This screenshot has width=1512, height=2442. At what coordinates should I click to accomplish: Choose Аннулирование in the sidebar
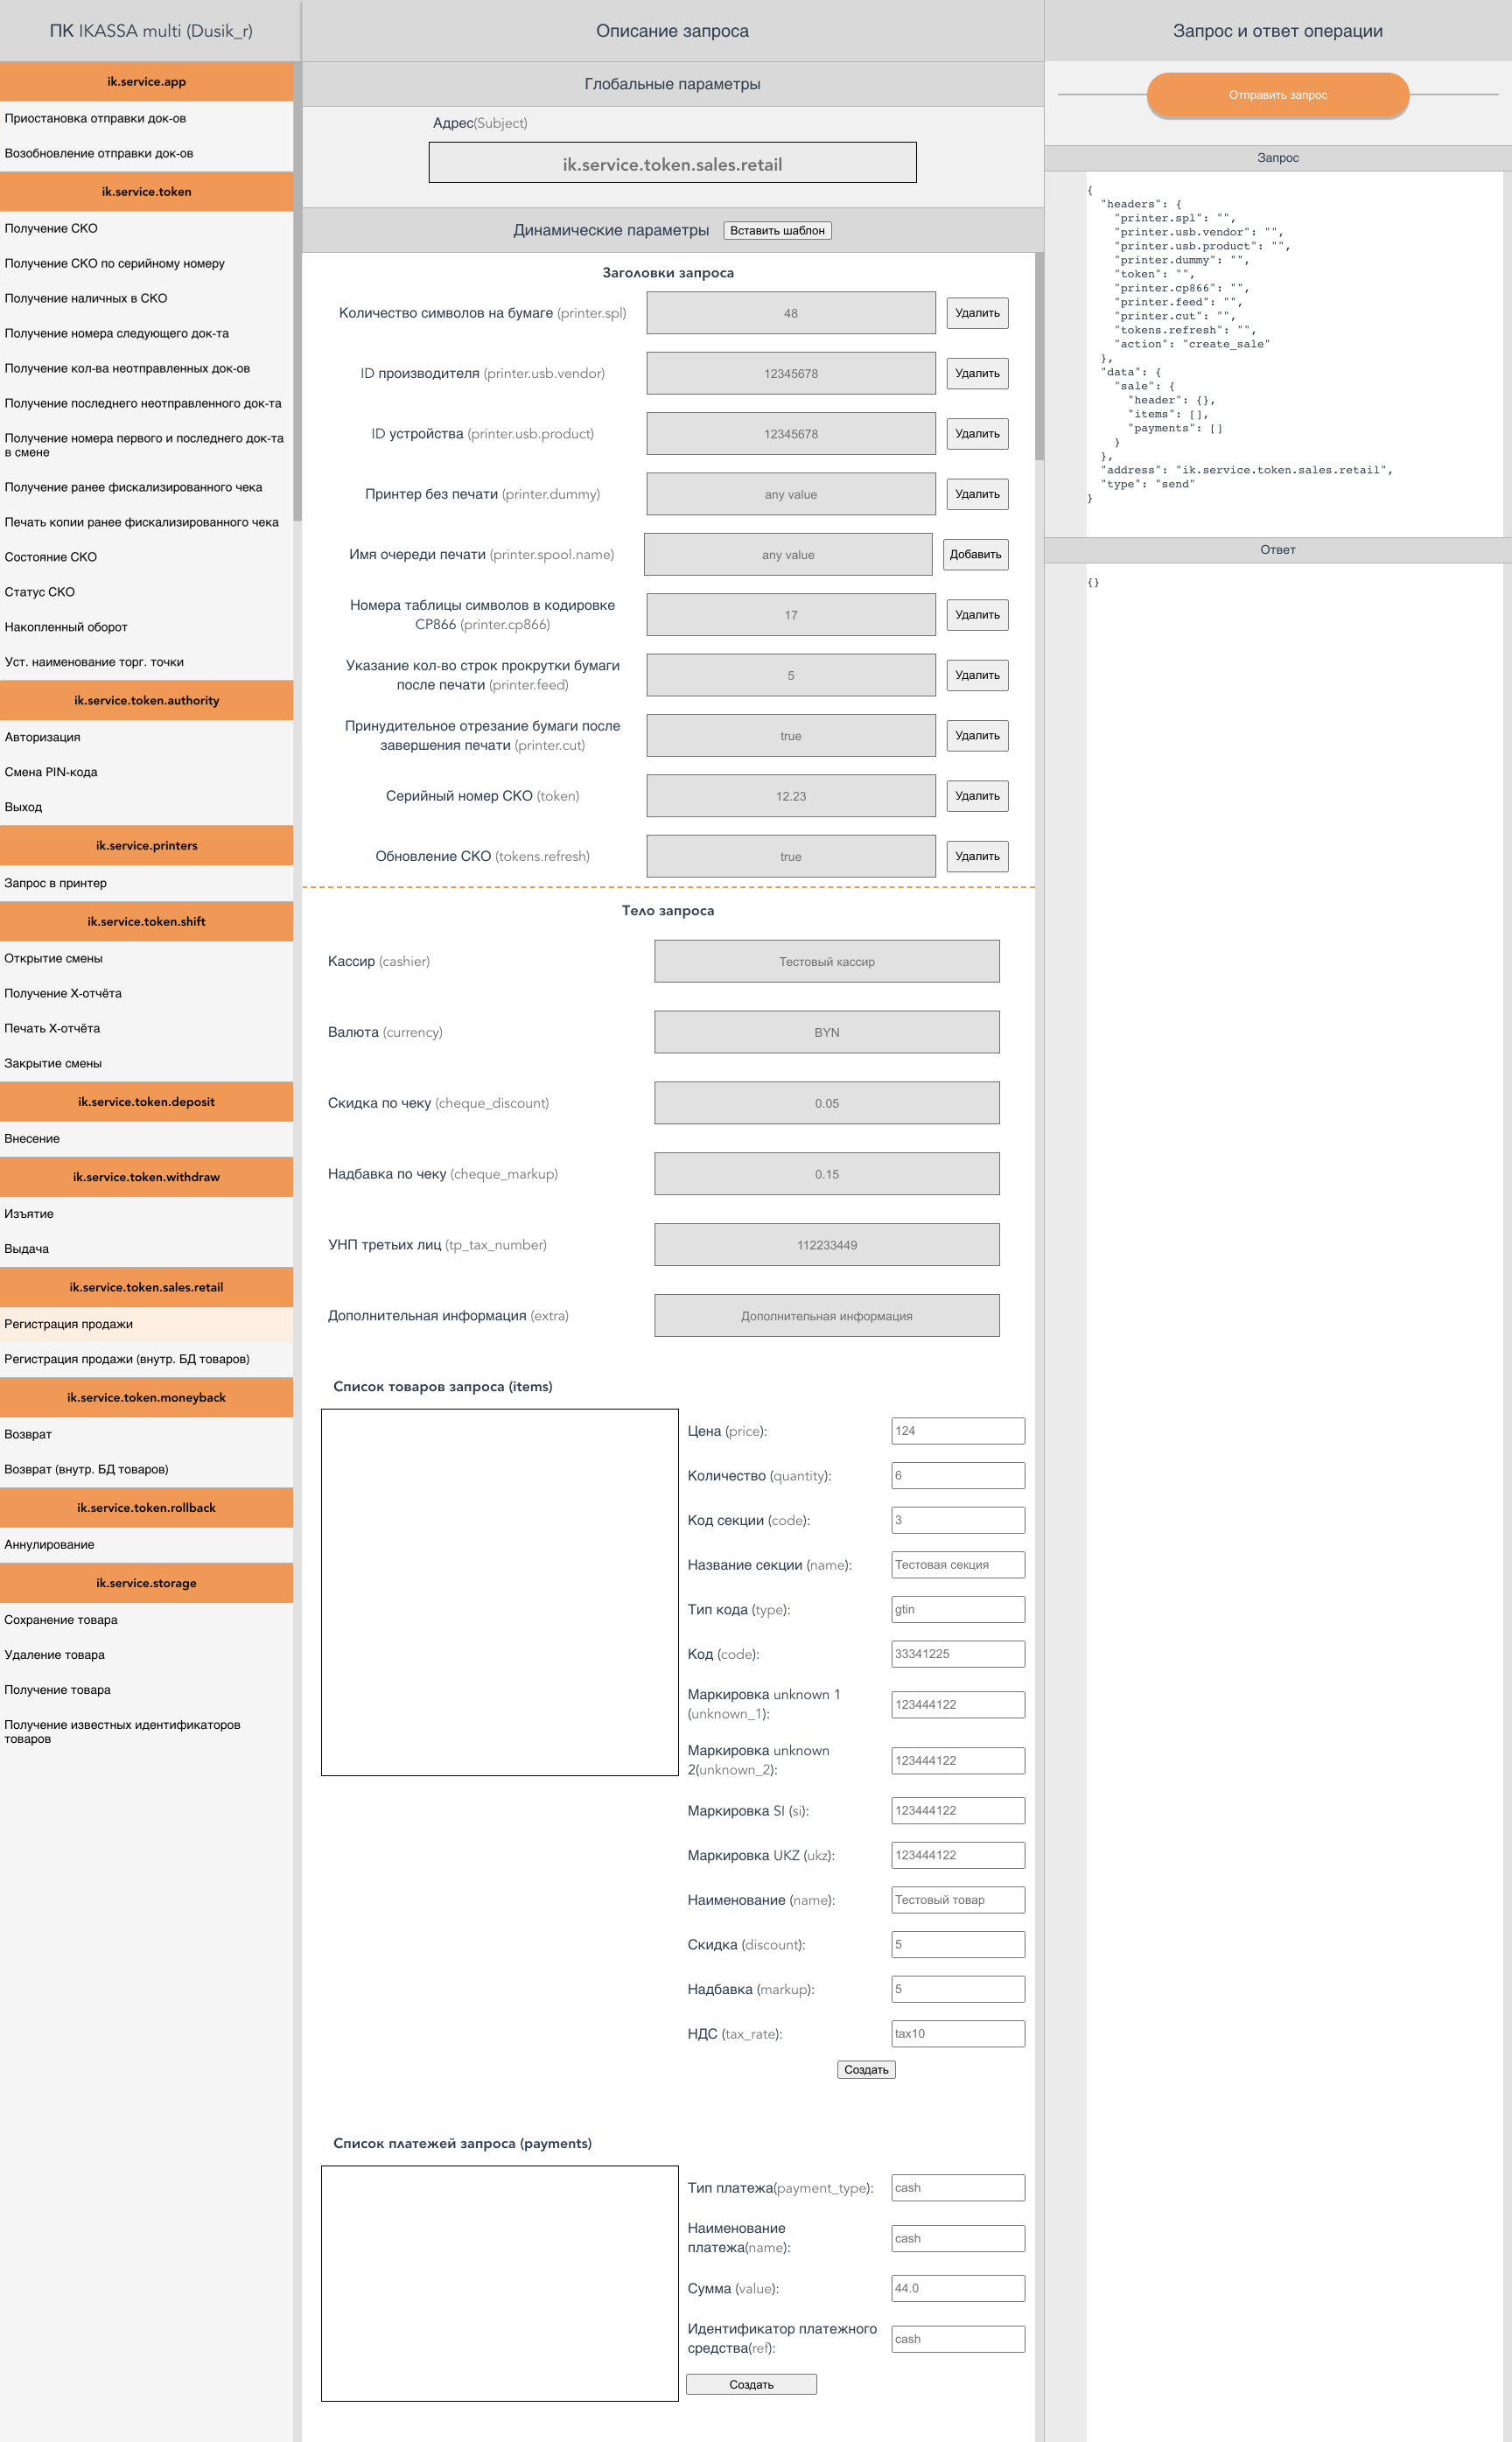pyautogui.click(x=50, y=1544)
